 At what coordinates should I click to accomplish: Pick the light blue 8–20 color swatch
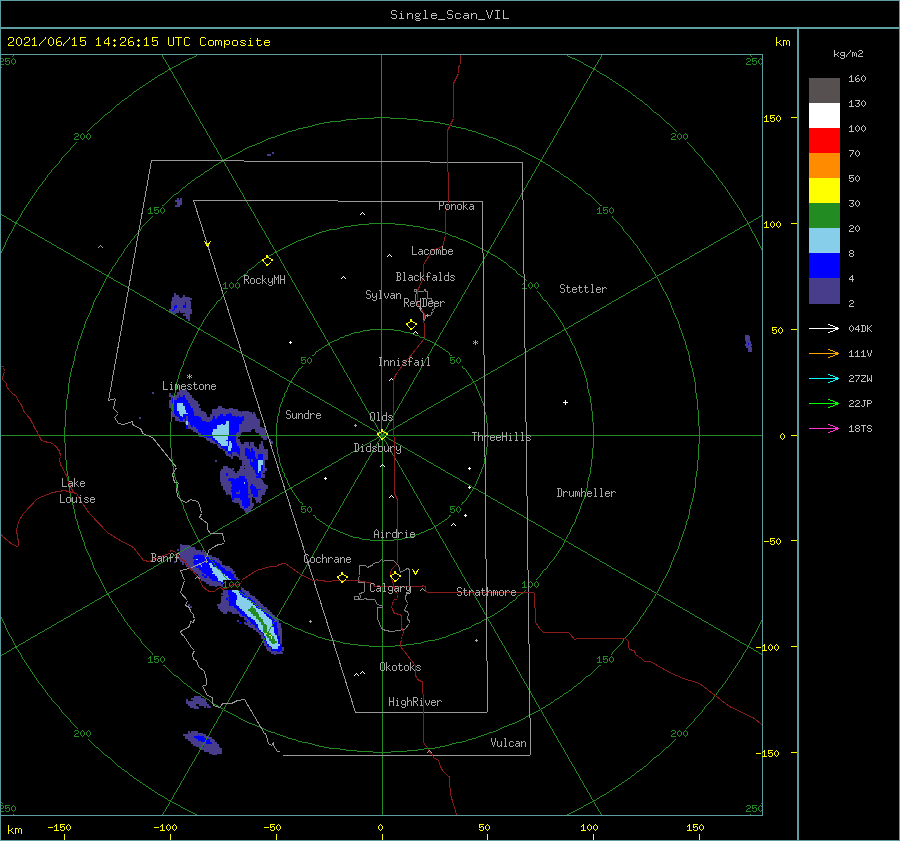(824, 241)
